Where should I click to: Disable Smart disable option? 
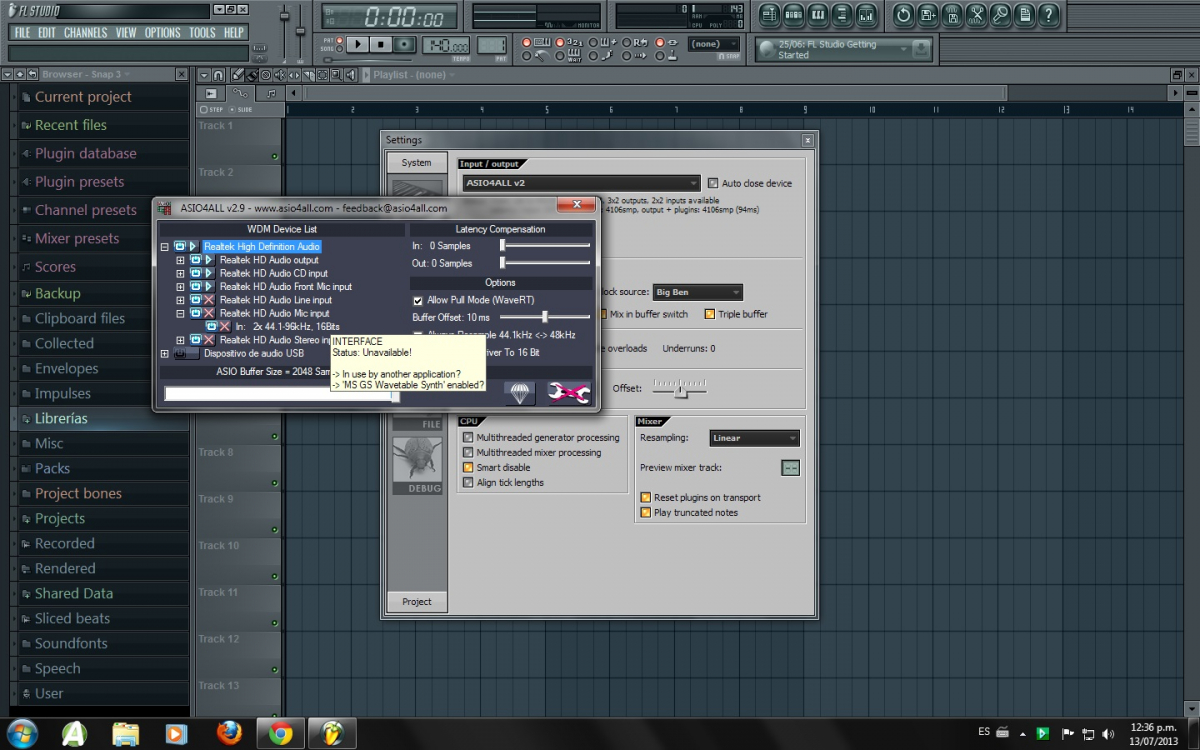click(468, 467)
